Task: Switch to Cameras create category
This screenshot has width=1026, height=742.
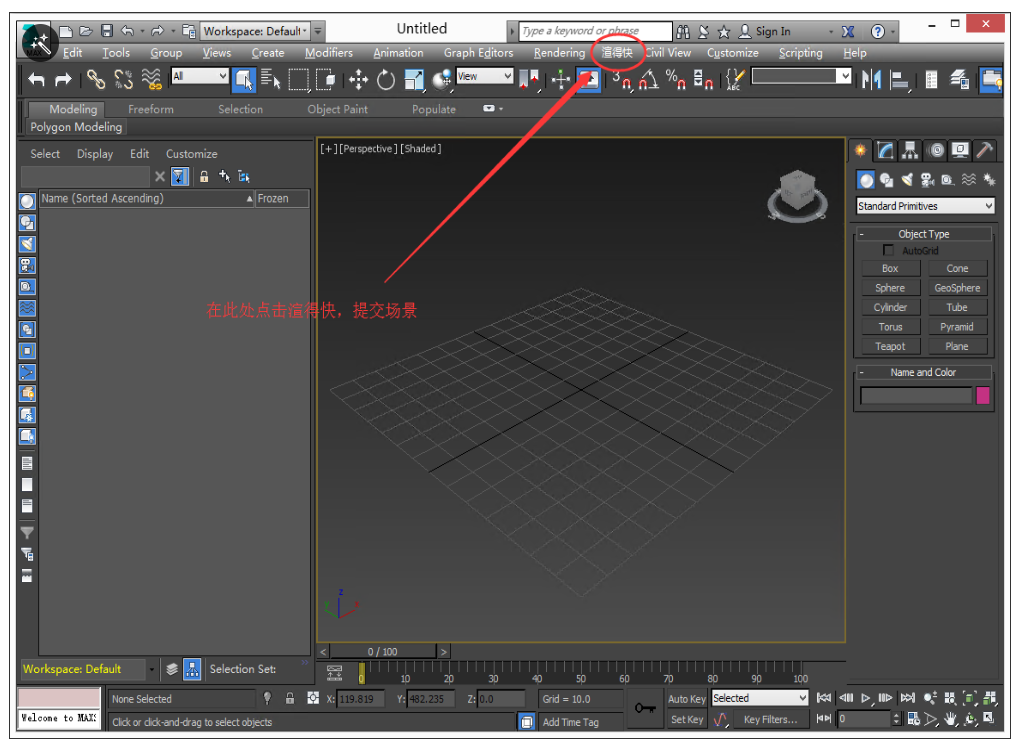Action: point(927,180)
